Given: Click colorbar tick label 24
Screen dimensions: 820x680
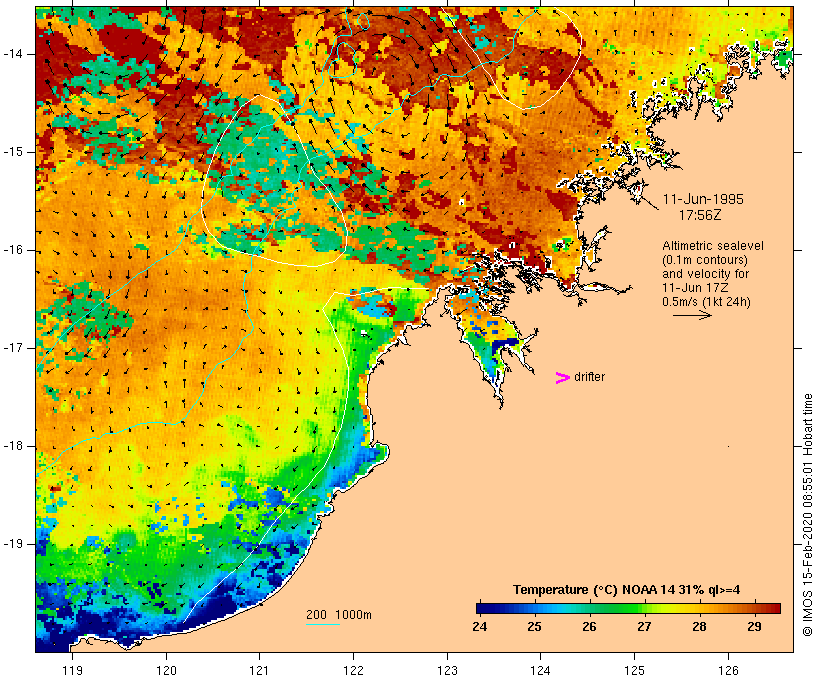Looking at the screenshot, I should (x=480, y=627).
